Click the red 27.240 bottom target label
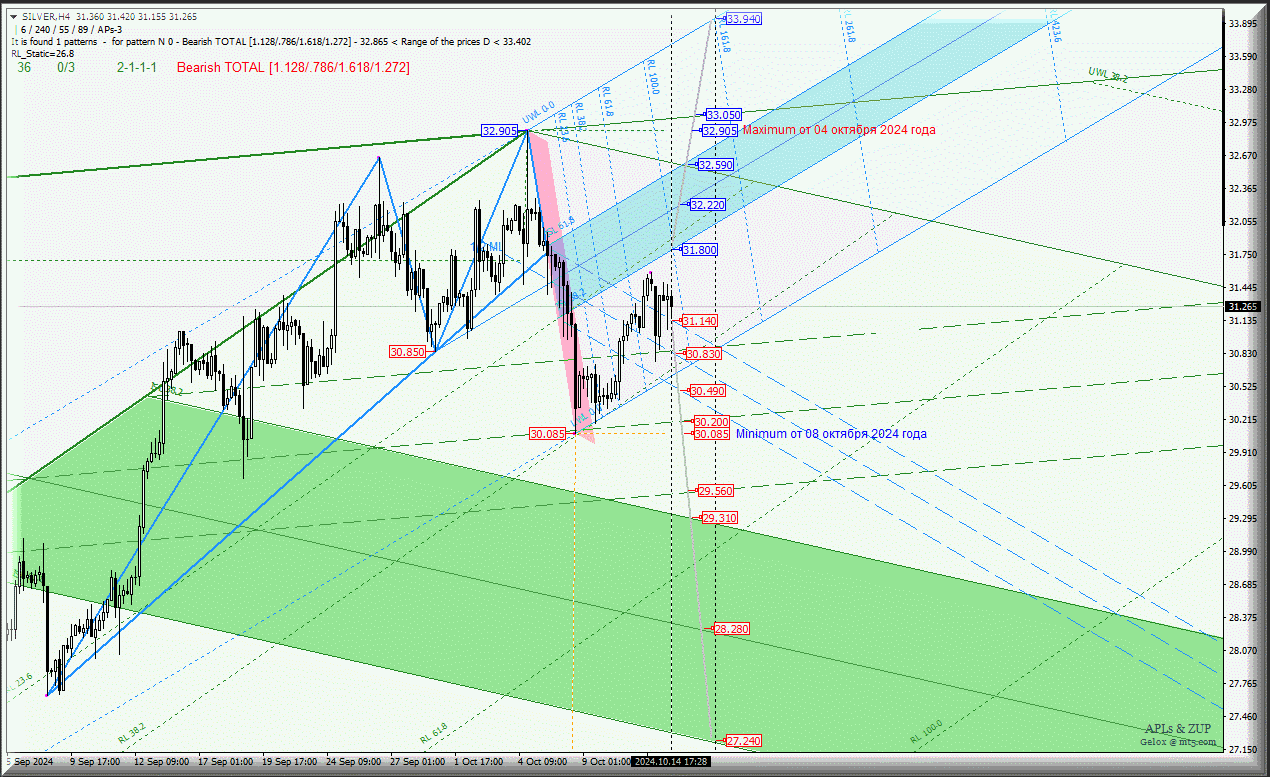Viewport: 1270px width, 777px height. point(743,741)
